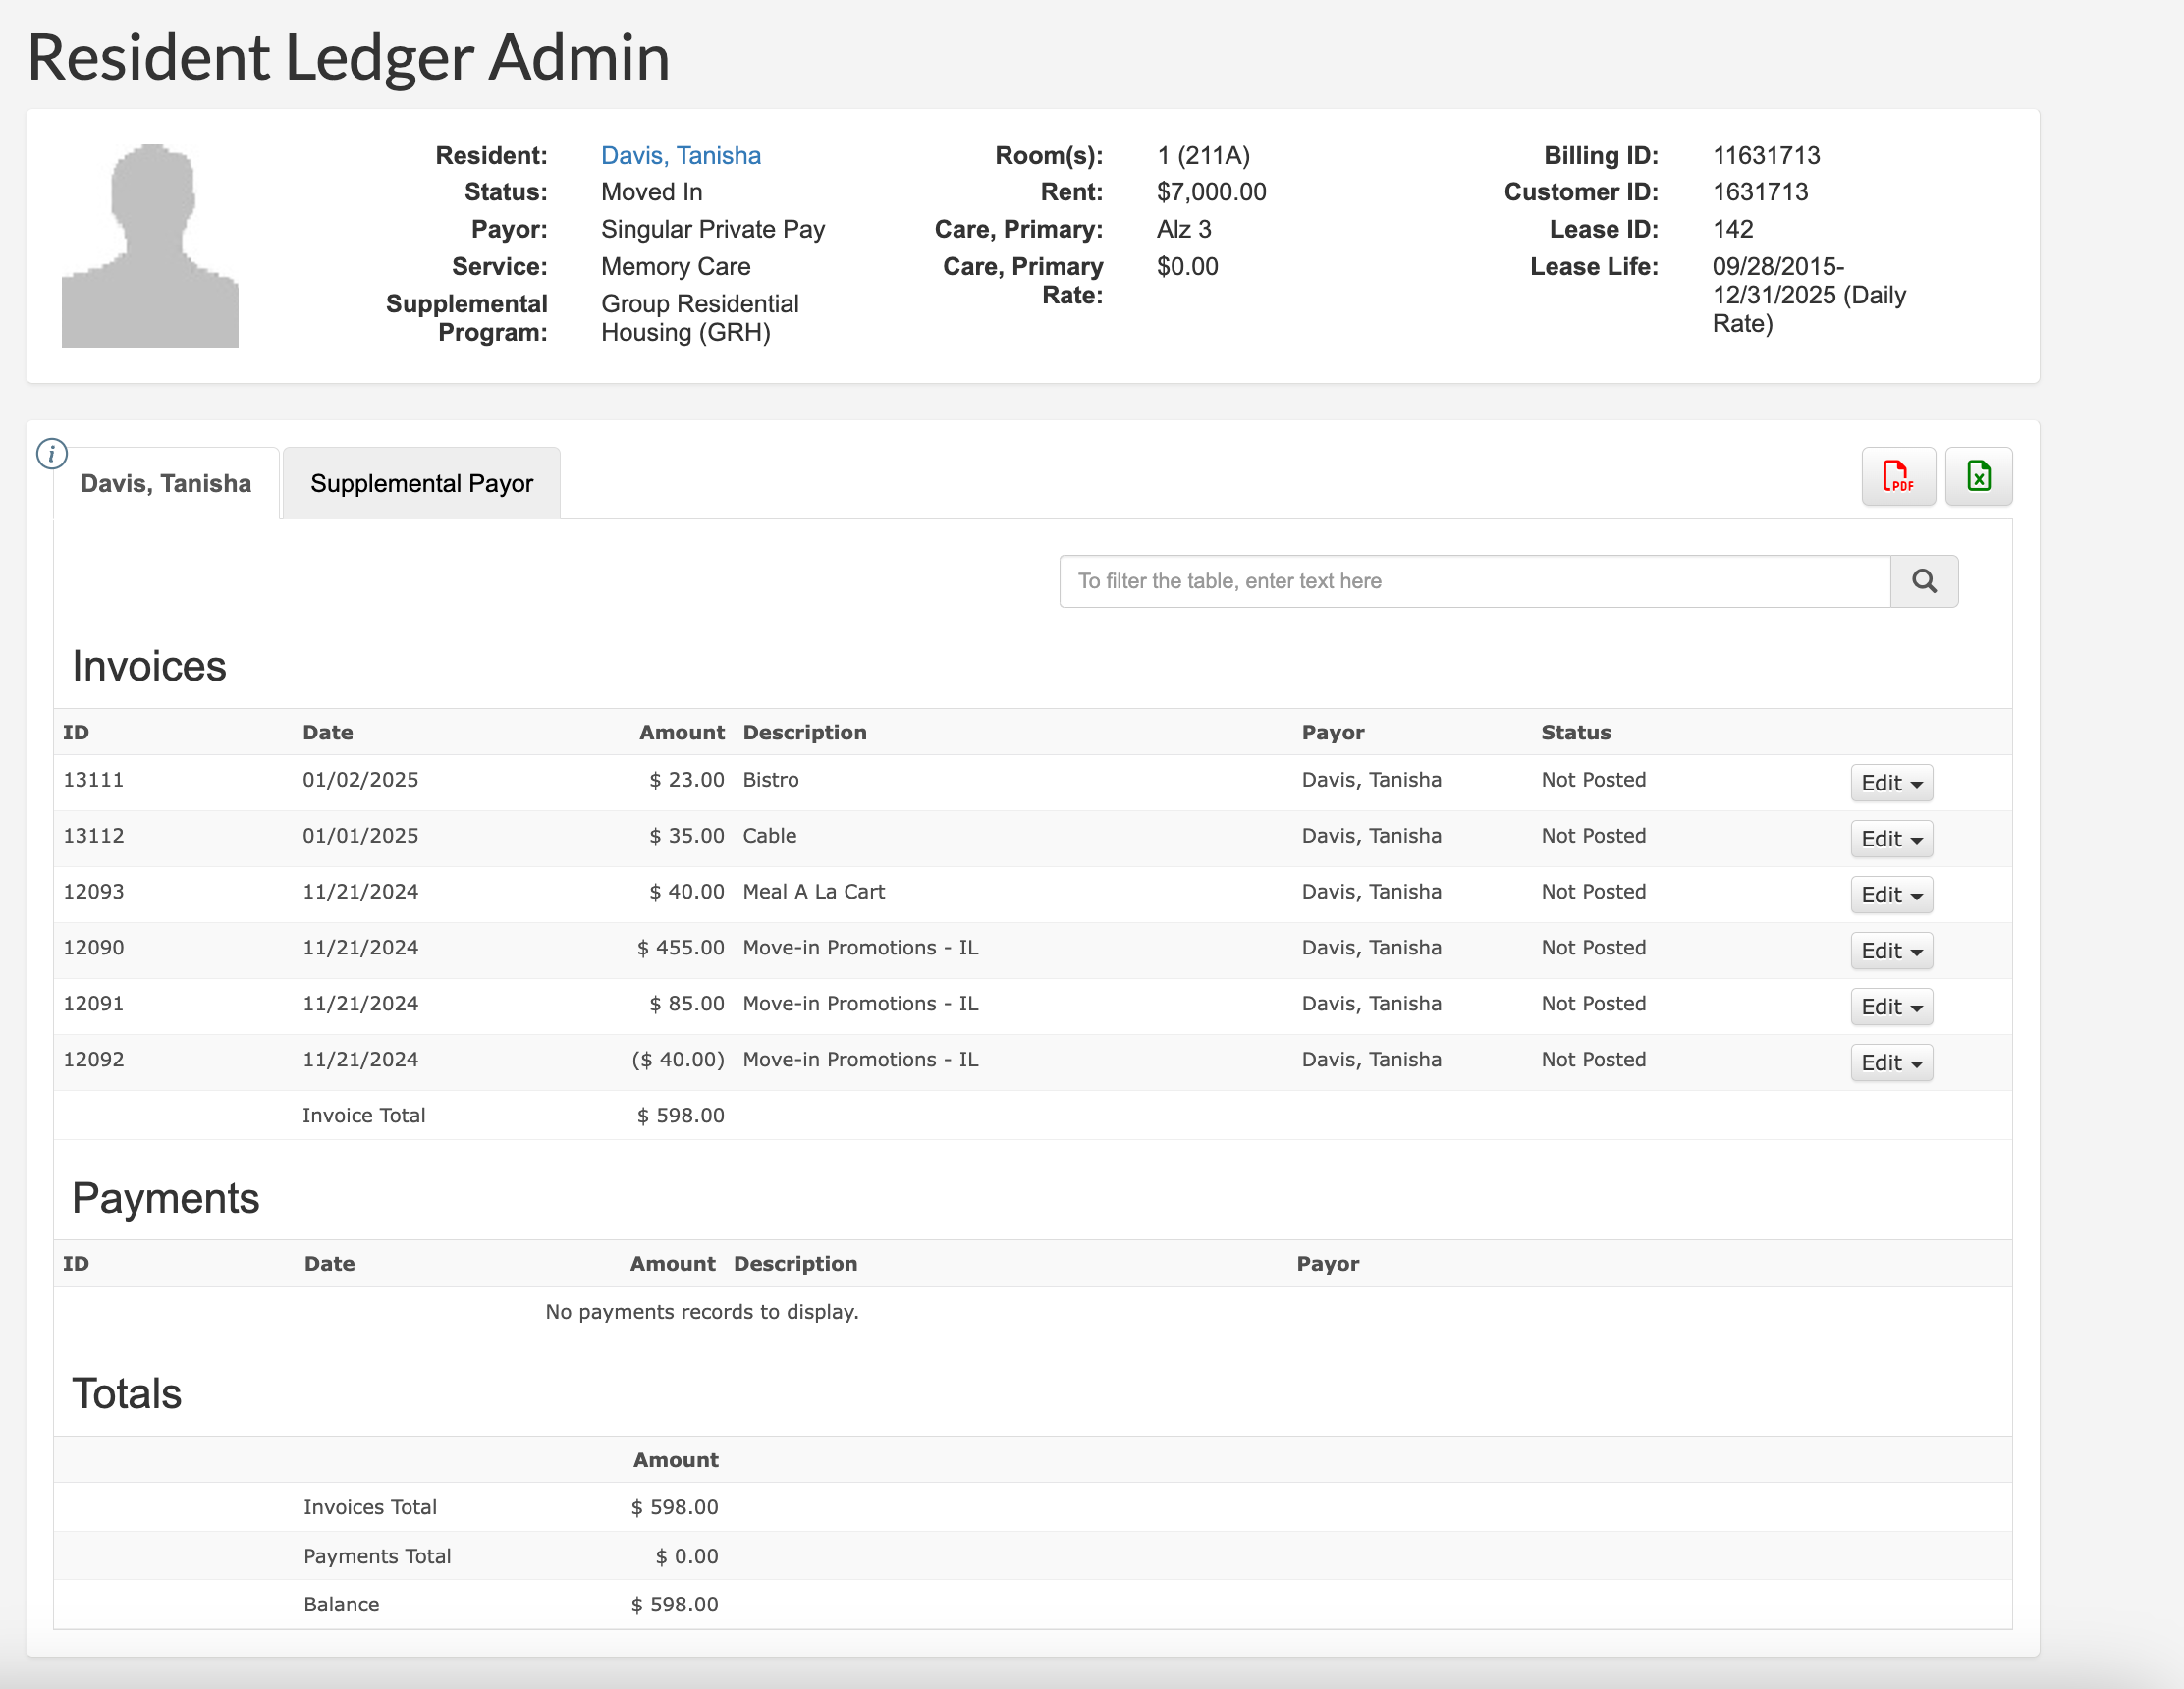This screenshot has width=2184, height=1689.
Task: Click the resident profile photo placeholder
Action: [x=150, y=246]
